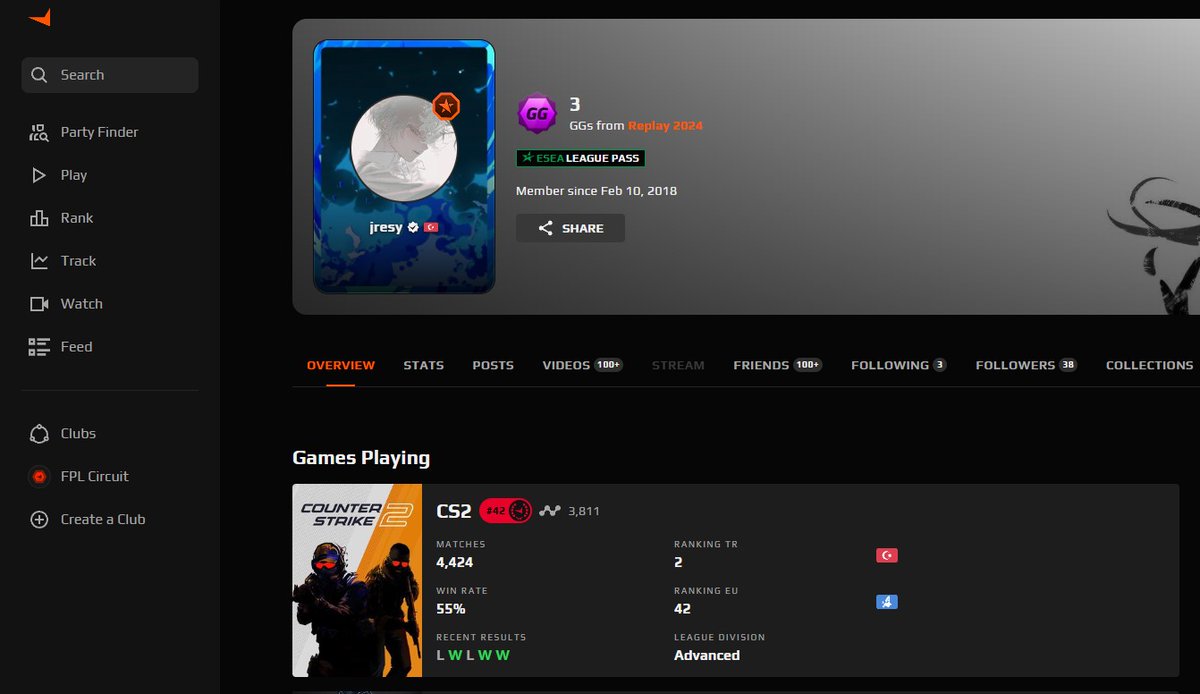Screen dimensions: 1200x694
Task: Click the Clubs icon in the sidebar
Action: [x=39, y=434]
